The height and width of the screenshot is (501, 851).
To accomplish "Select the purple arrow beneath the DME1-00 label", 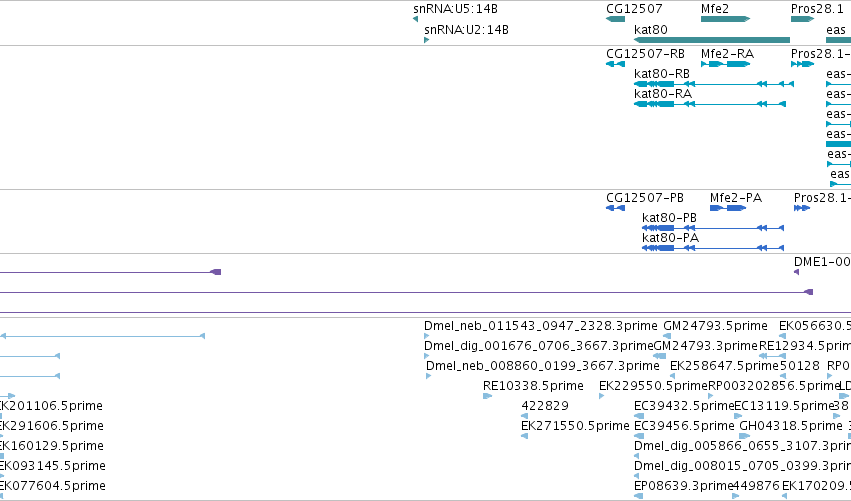I will 797,272.
